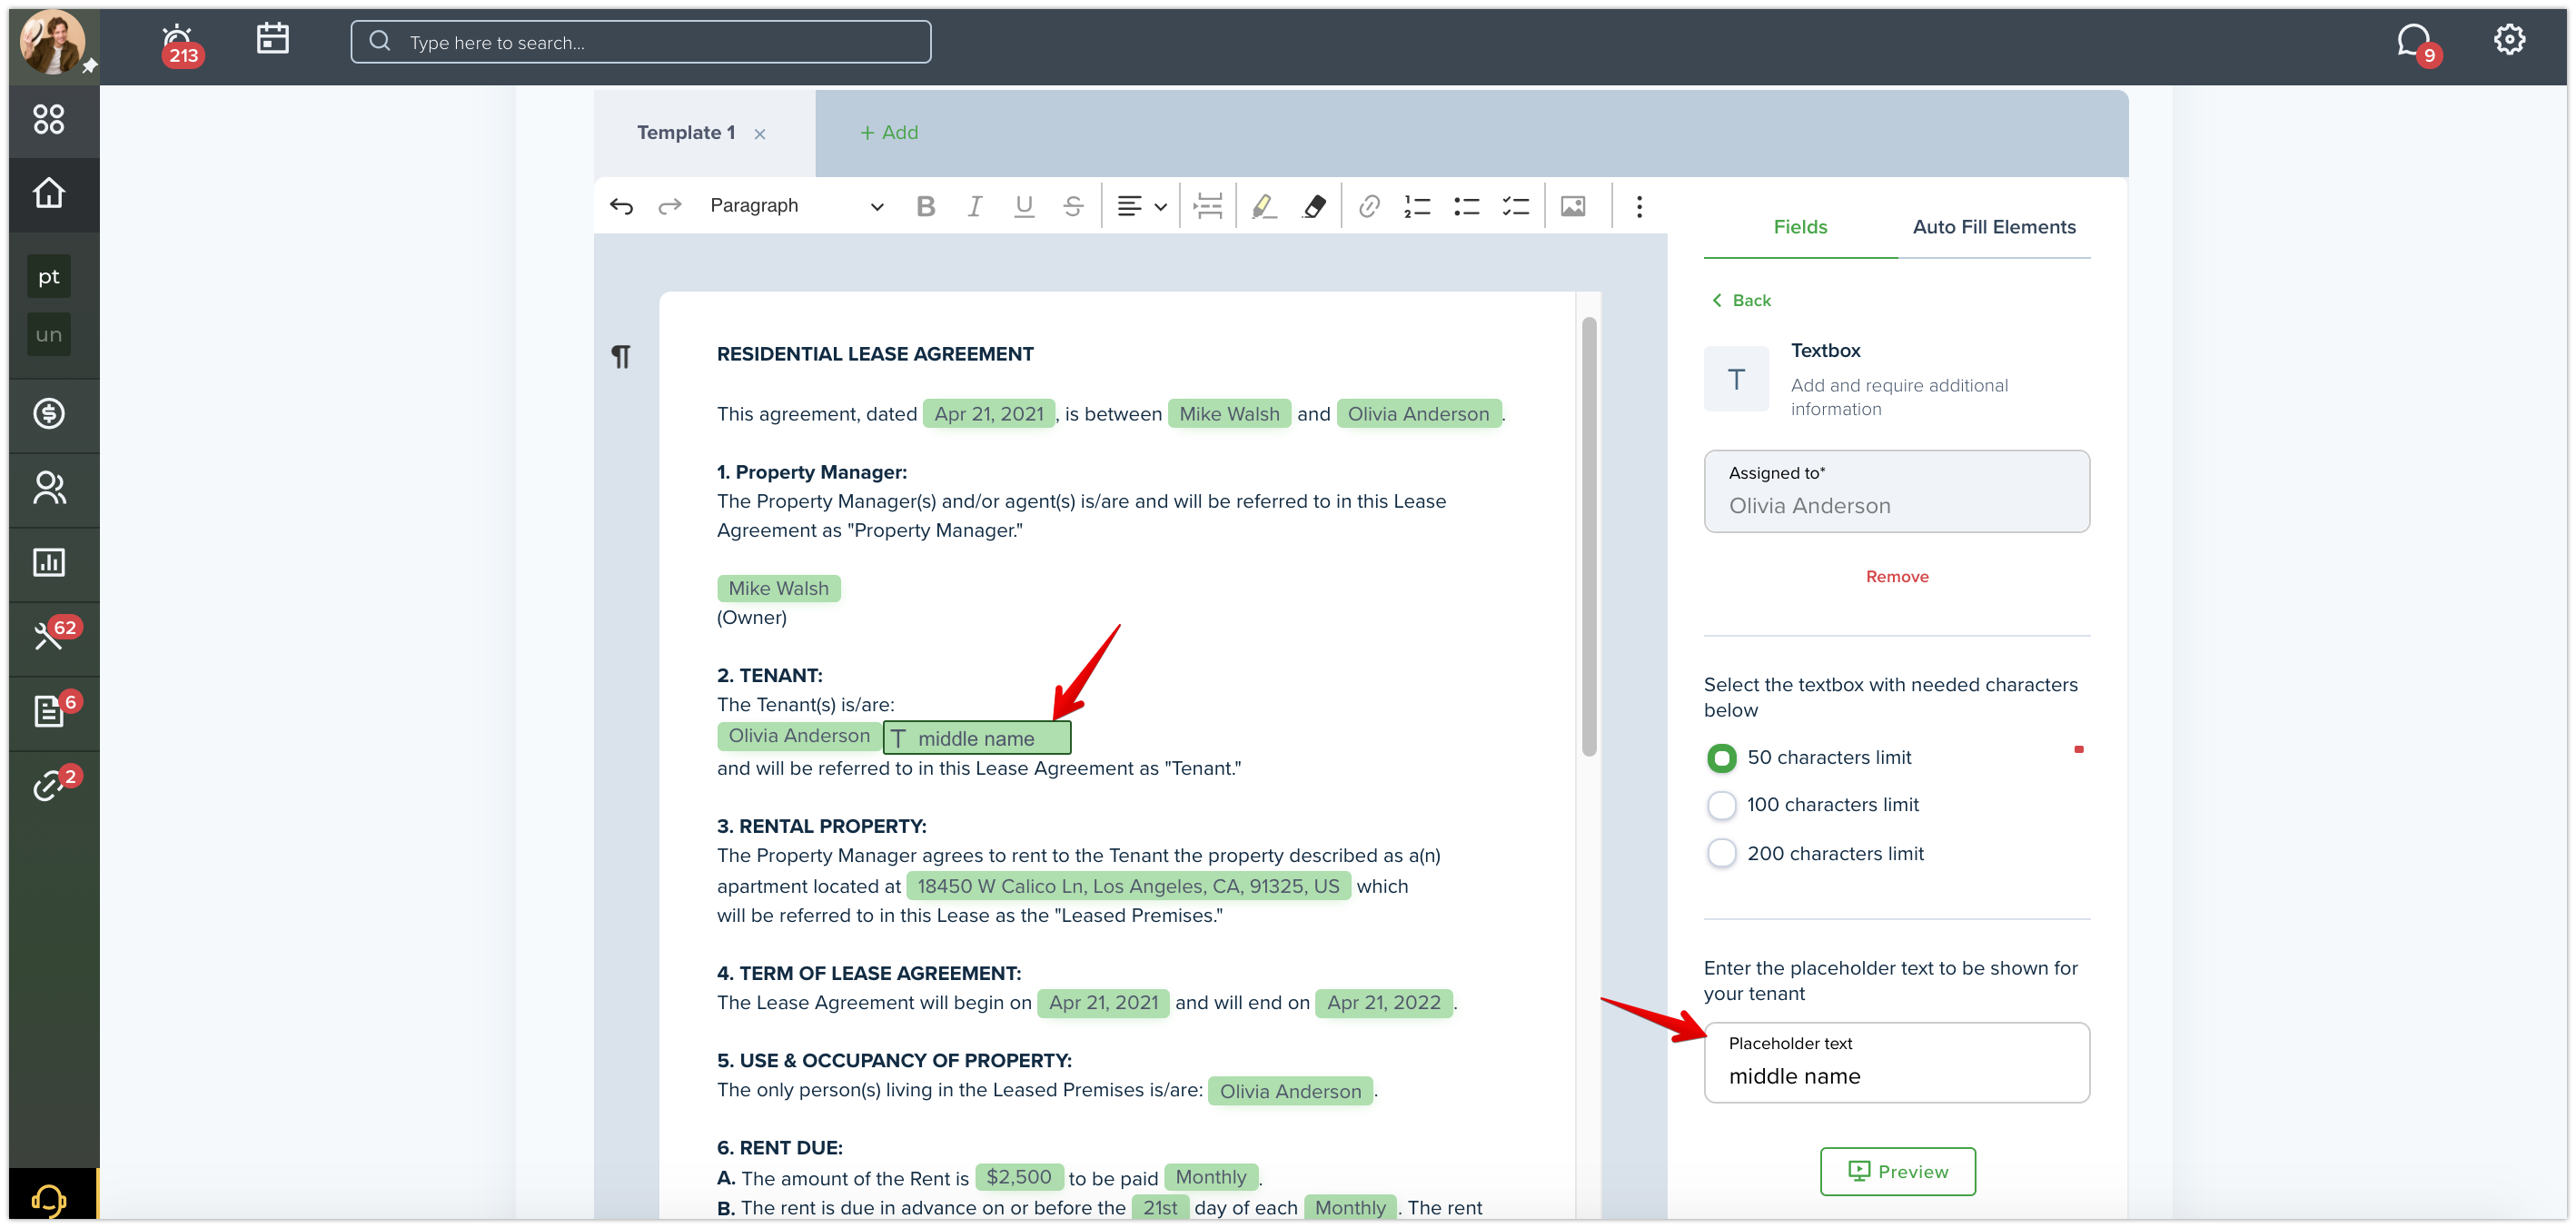Open the user profile avatar
This screenshot has width=2576, height=1228.
[x=52, y=42]
